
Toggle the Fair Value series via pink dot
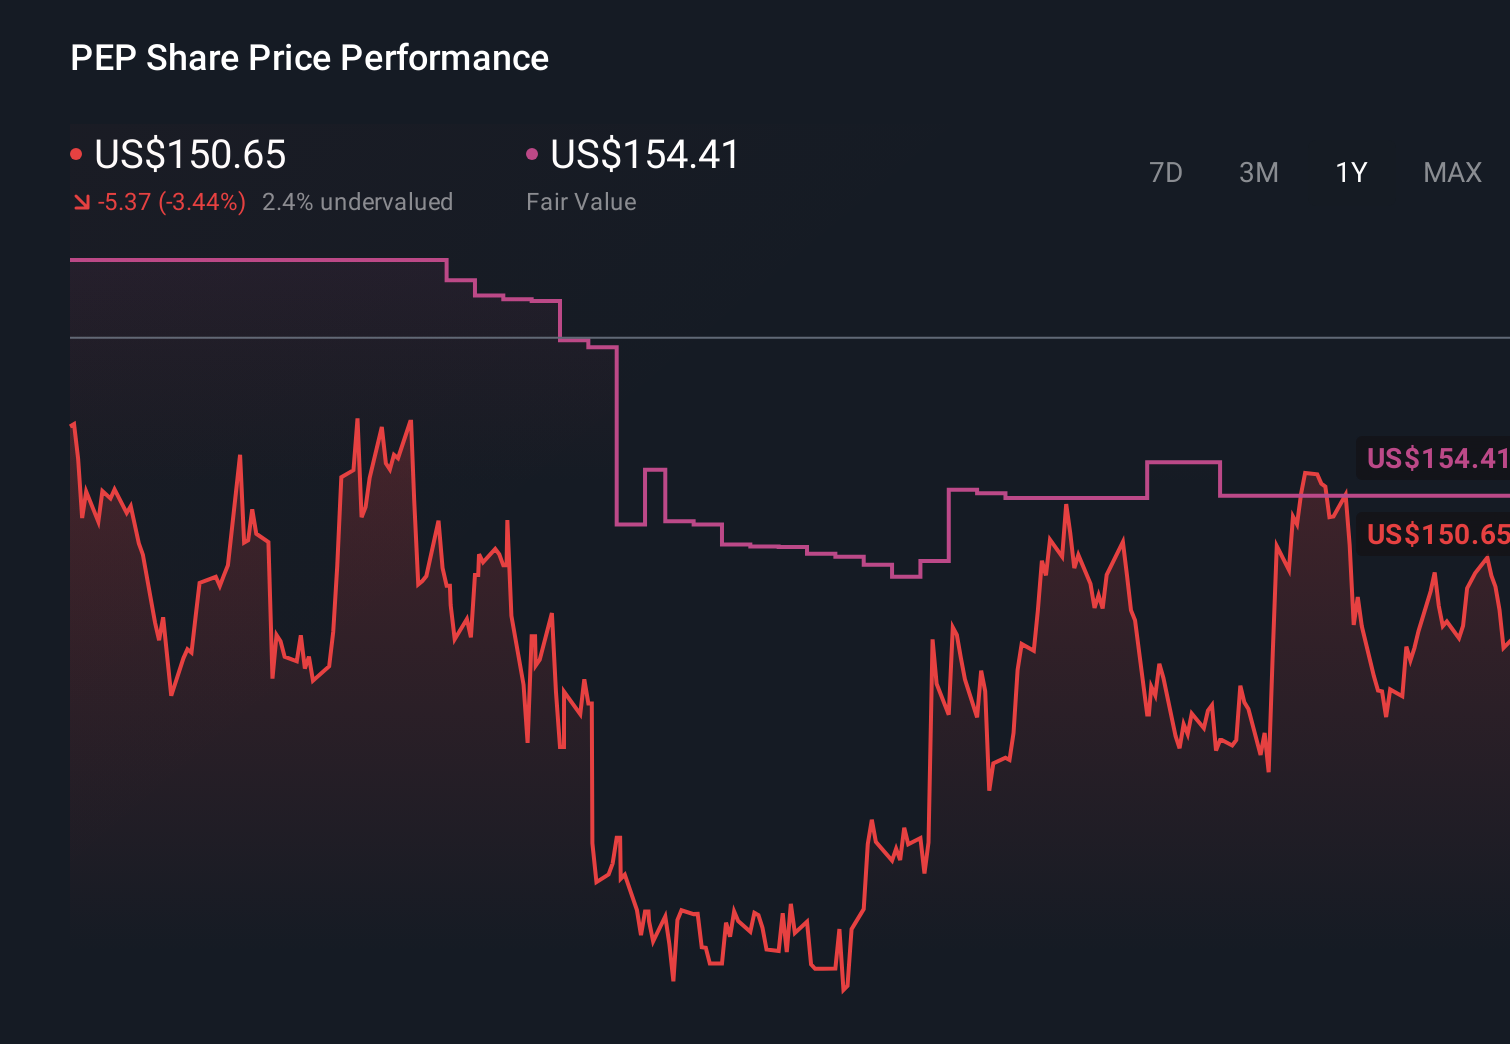(533, 153)
